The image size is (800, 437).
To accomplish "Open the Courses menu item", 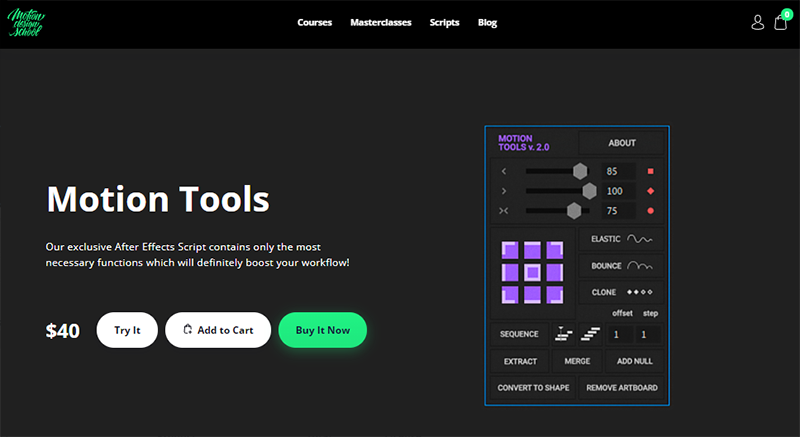I will (314, 22).
